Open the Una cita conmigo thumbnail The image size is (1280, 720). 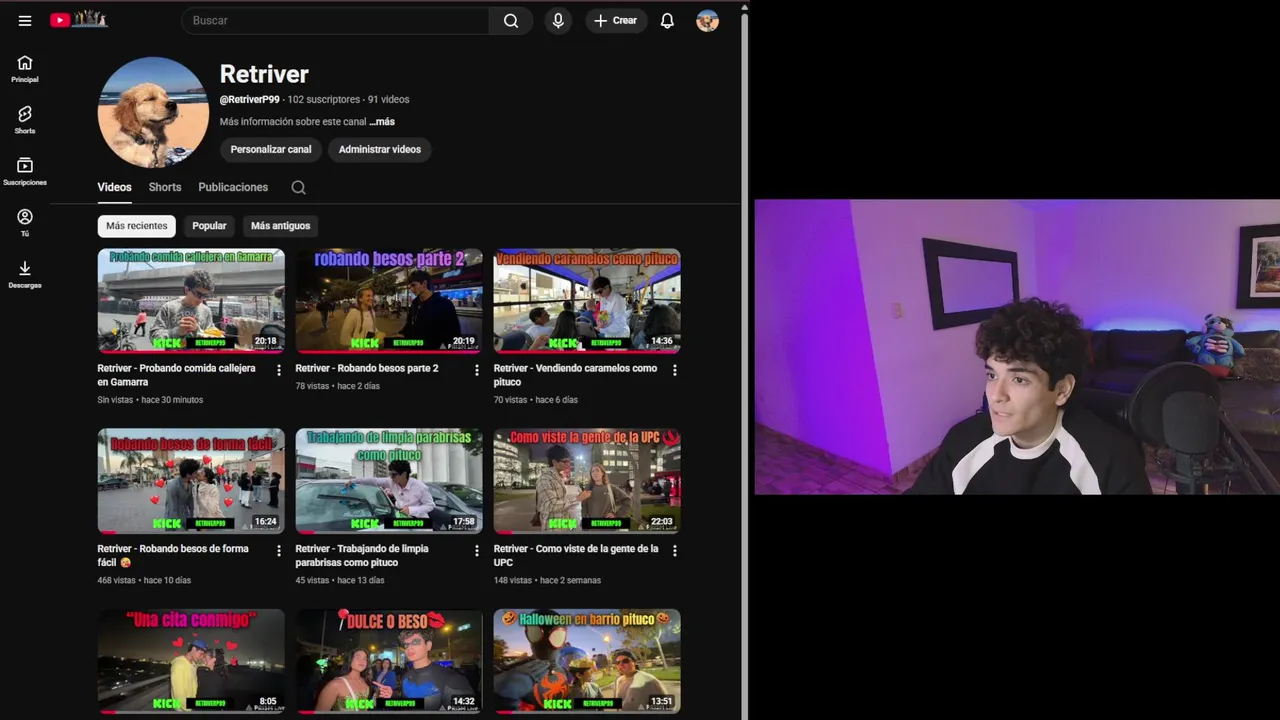click(x=191, y=661)
